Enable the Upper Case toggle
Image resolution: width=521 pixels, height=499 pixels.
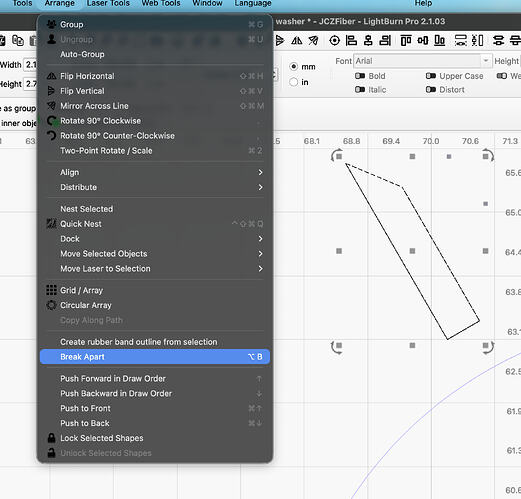coord(431,76)
